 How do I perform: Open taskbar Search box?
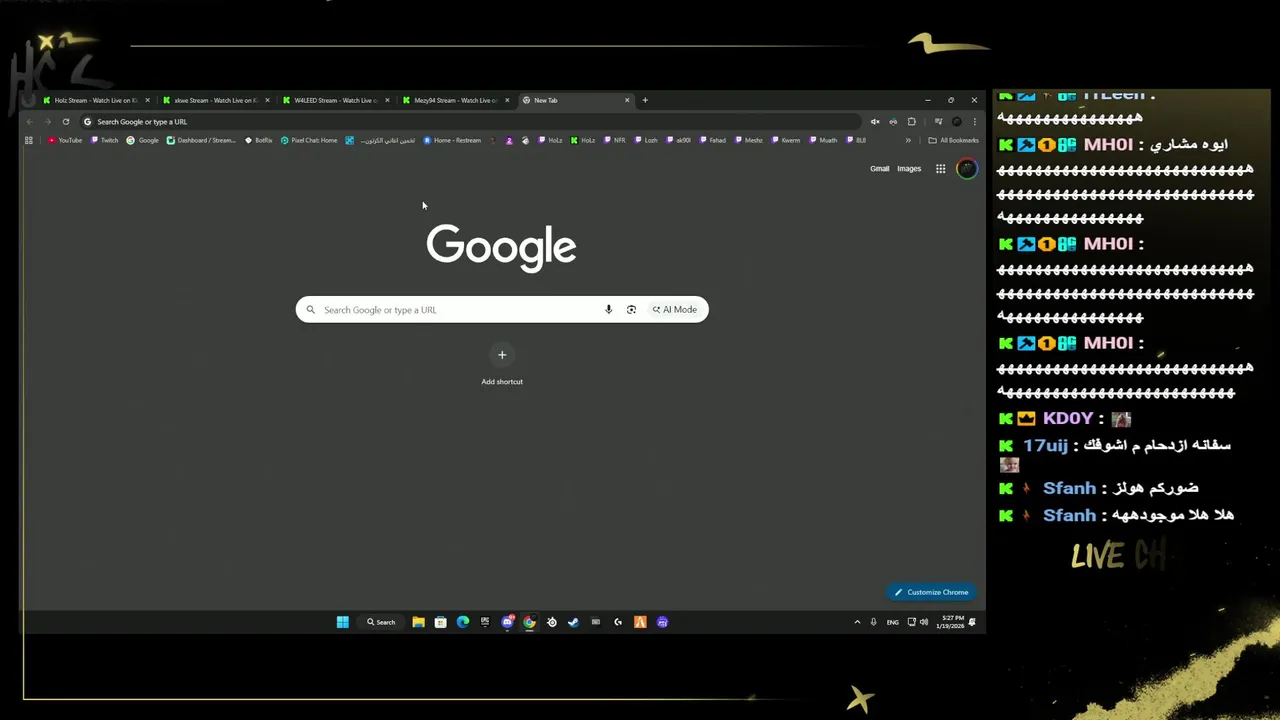pos(381,622)
